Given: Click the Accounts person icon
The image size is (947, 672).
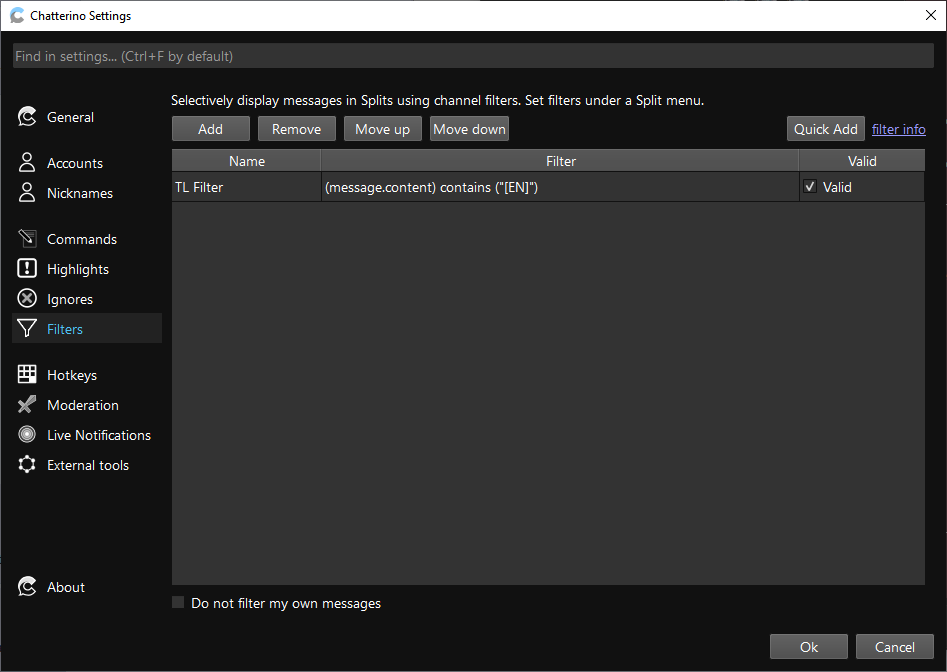Looking at the screenshot, I should (x=27, y=162).
